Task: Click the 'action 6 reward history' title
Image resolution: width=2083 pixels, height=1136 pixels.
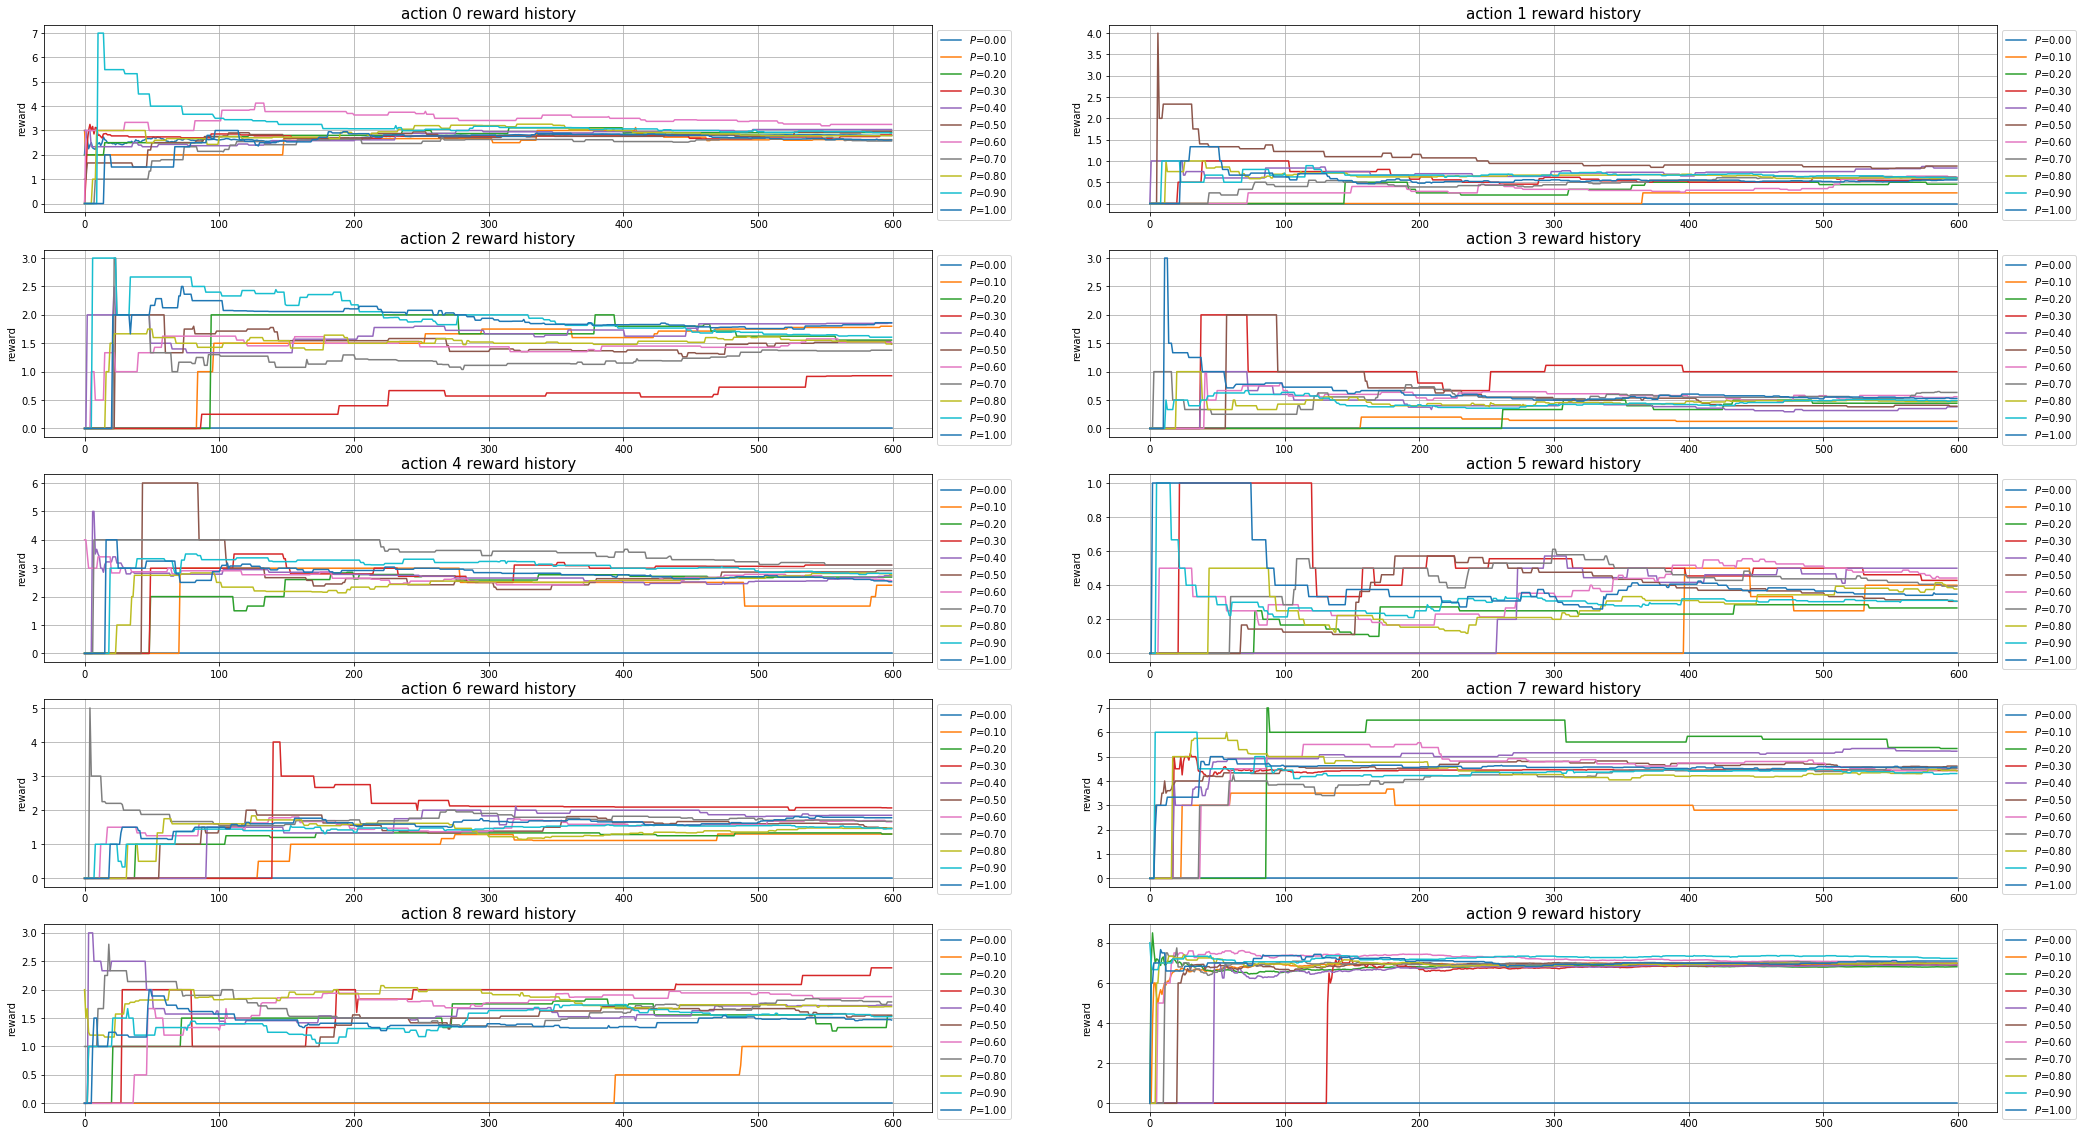Action: point(487,689)
